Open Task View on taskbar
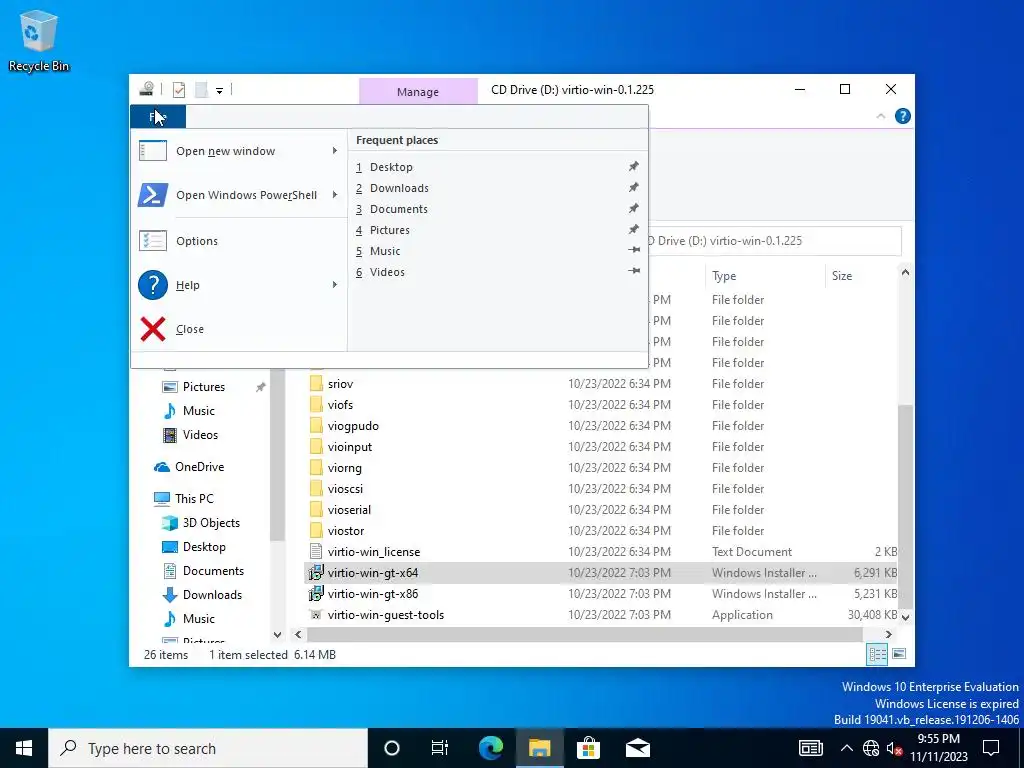Image resolution: width=1024 pixels, height=768 pixels. click(x=440, y=748)
